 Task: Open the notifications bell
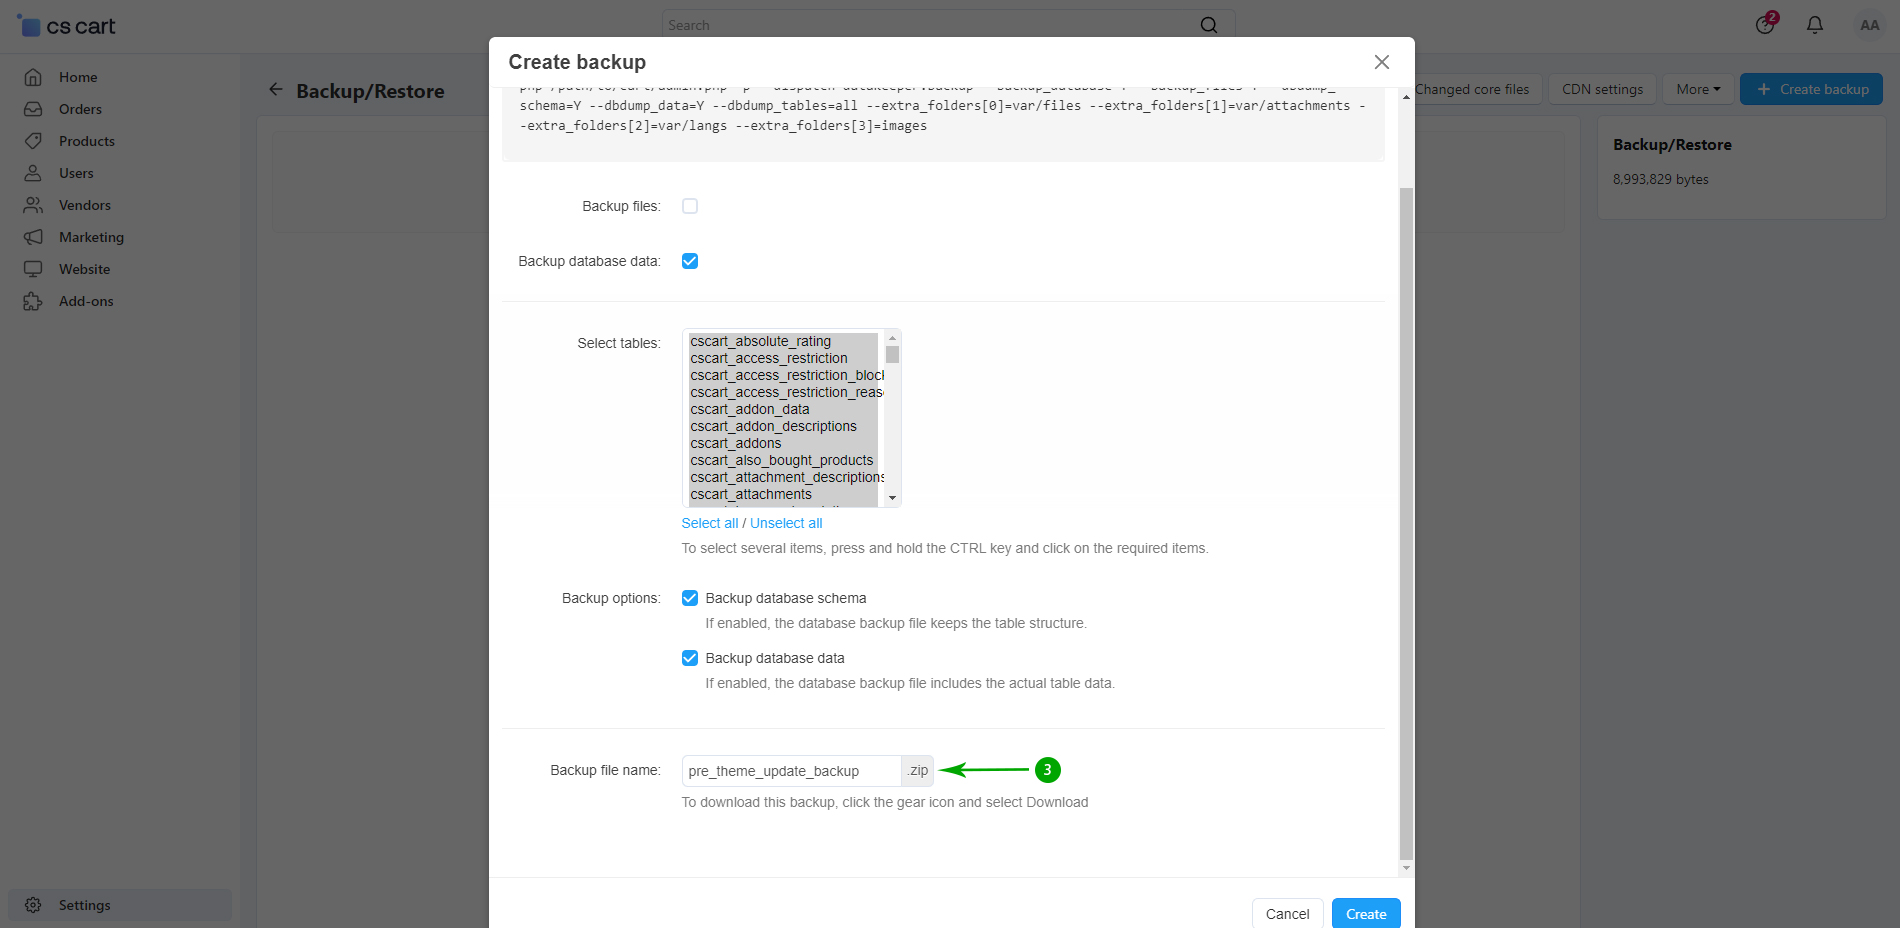point(1814,25)
